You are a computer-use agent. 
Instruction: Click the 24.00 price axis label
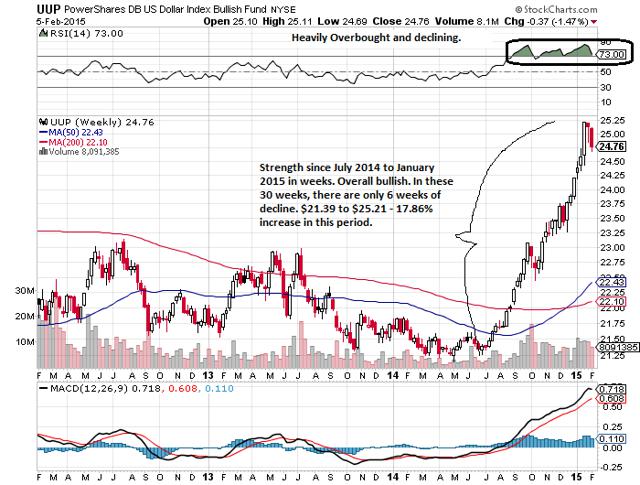coord(612,190)
